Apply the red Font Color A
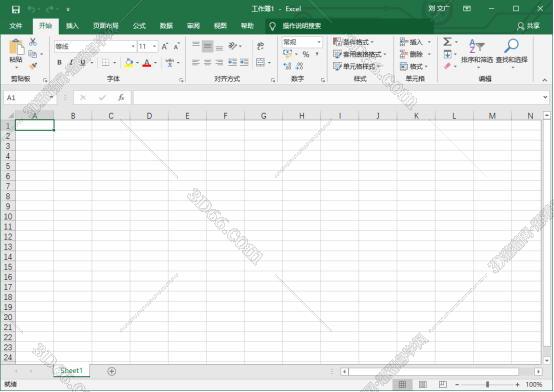Image resolution: width=554 pixels, height=392 pixels. pos(147,63)
